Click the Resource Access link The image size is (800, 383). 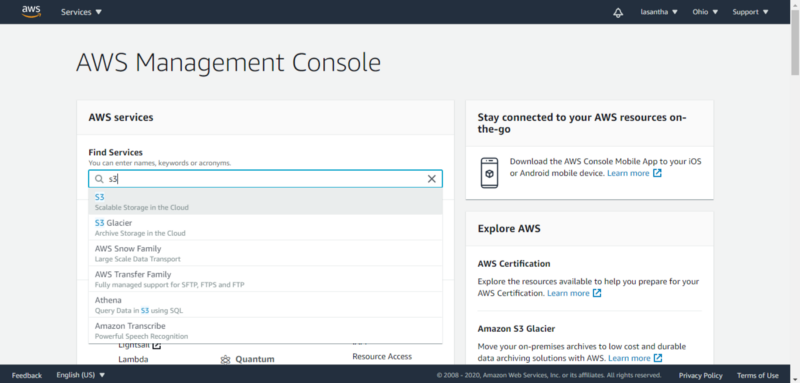pyautogui.click(x=382, y=356)
